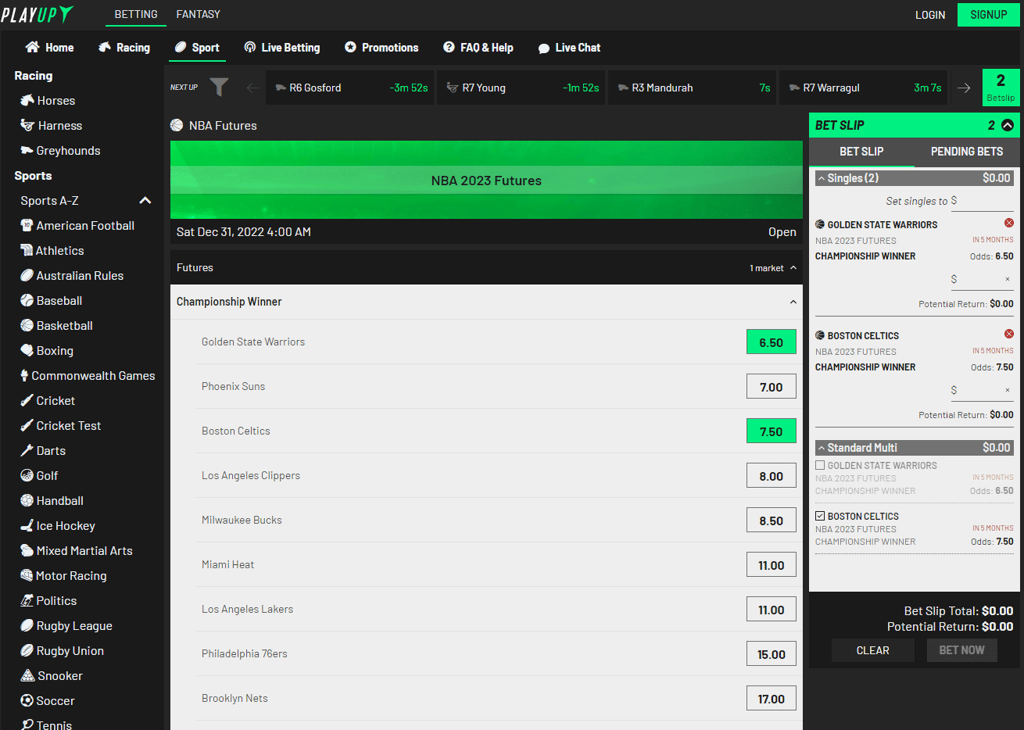
Task: Open FAQ & Help
Action: pos(478,48)
